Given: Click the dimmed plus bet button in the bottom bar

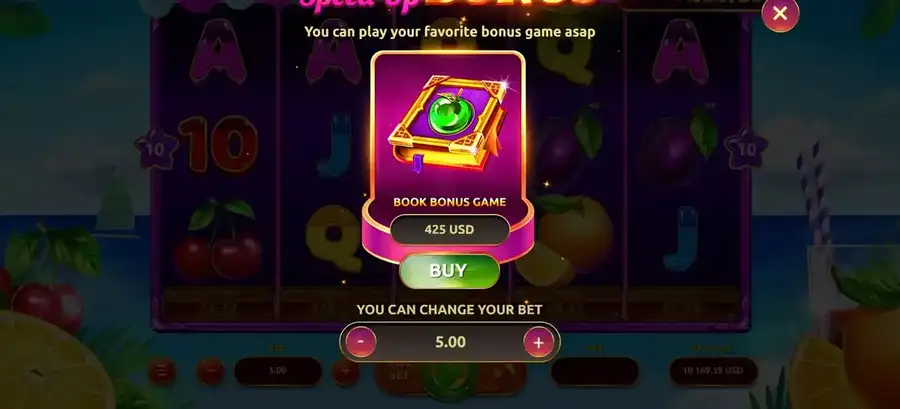Looking at the screenshot, I should pyautogui.click(x=346, y=372).
